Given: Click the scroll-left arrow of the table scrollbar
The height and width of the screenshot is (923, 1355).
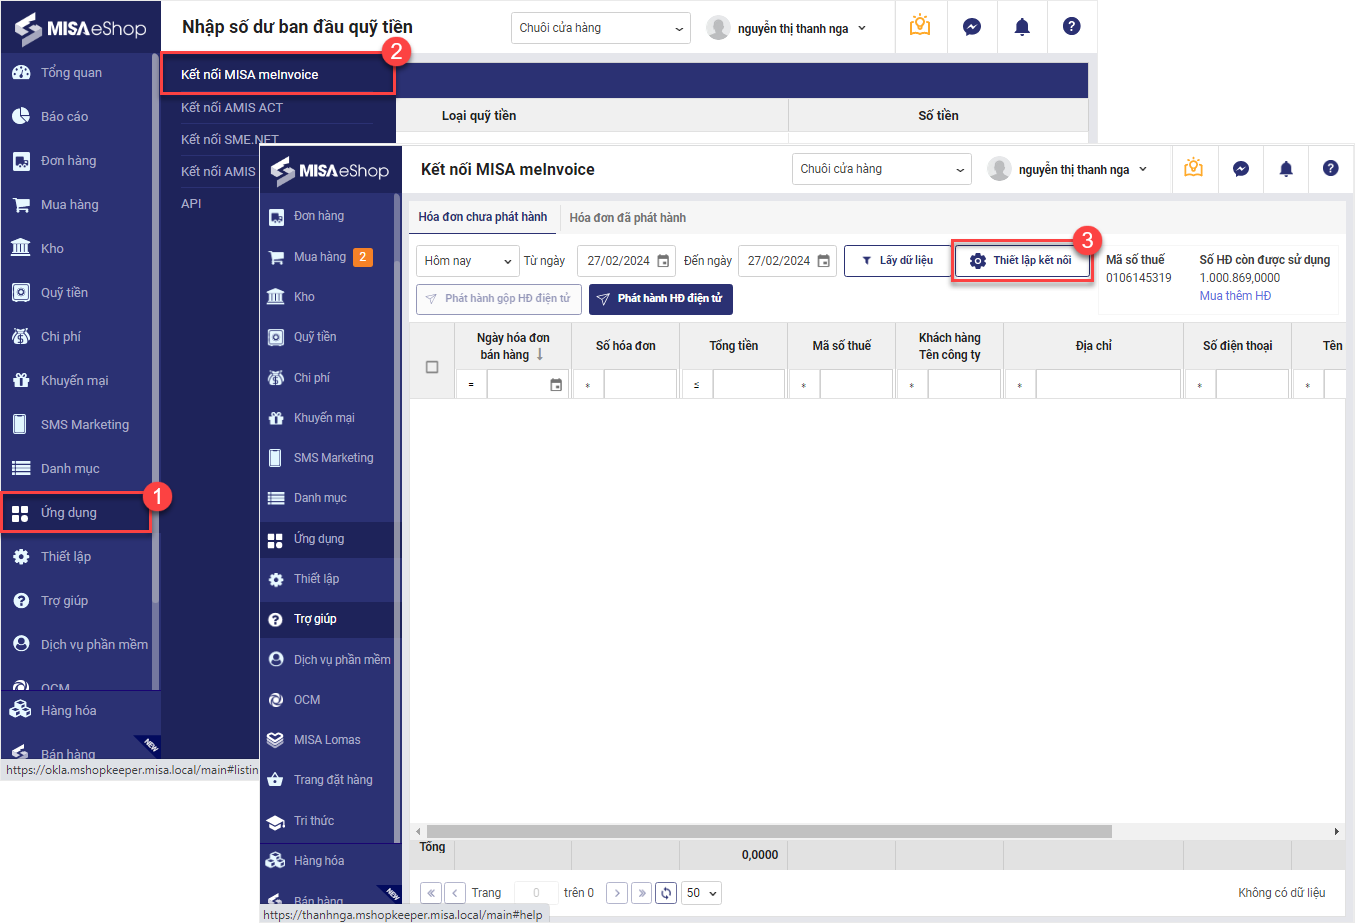Looking at the screenshot, I should [419, 832].
